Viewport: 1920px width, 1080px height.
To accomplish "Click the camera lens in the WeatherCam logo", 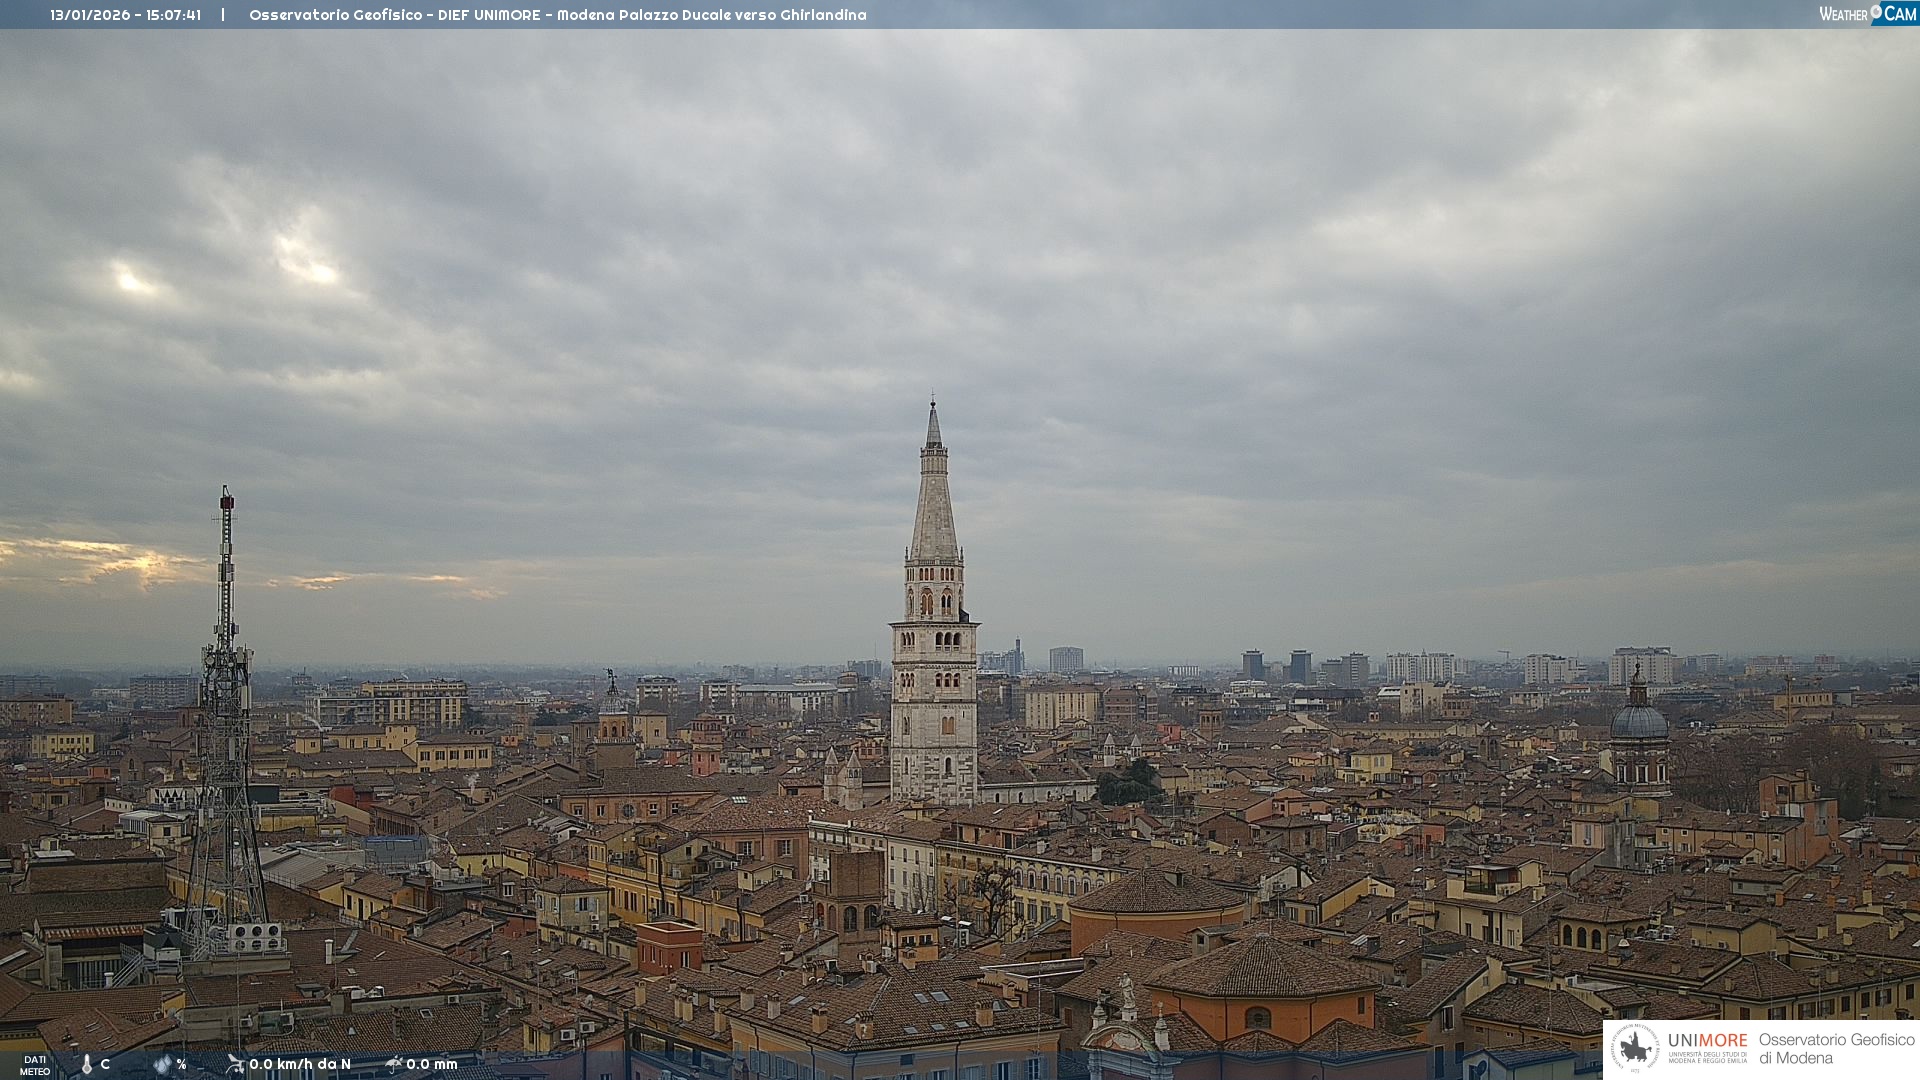I will click(x=1876, y=10).
